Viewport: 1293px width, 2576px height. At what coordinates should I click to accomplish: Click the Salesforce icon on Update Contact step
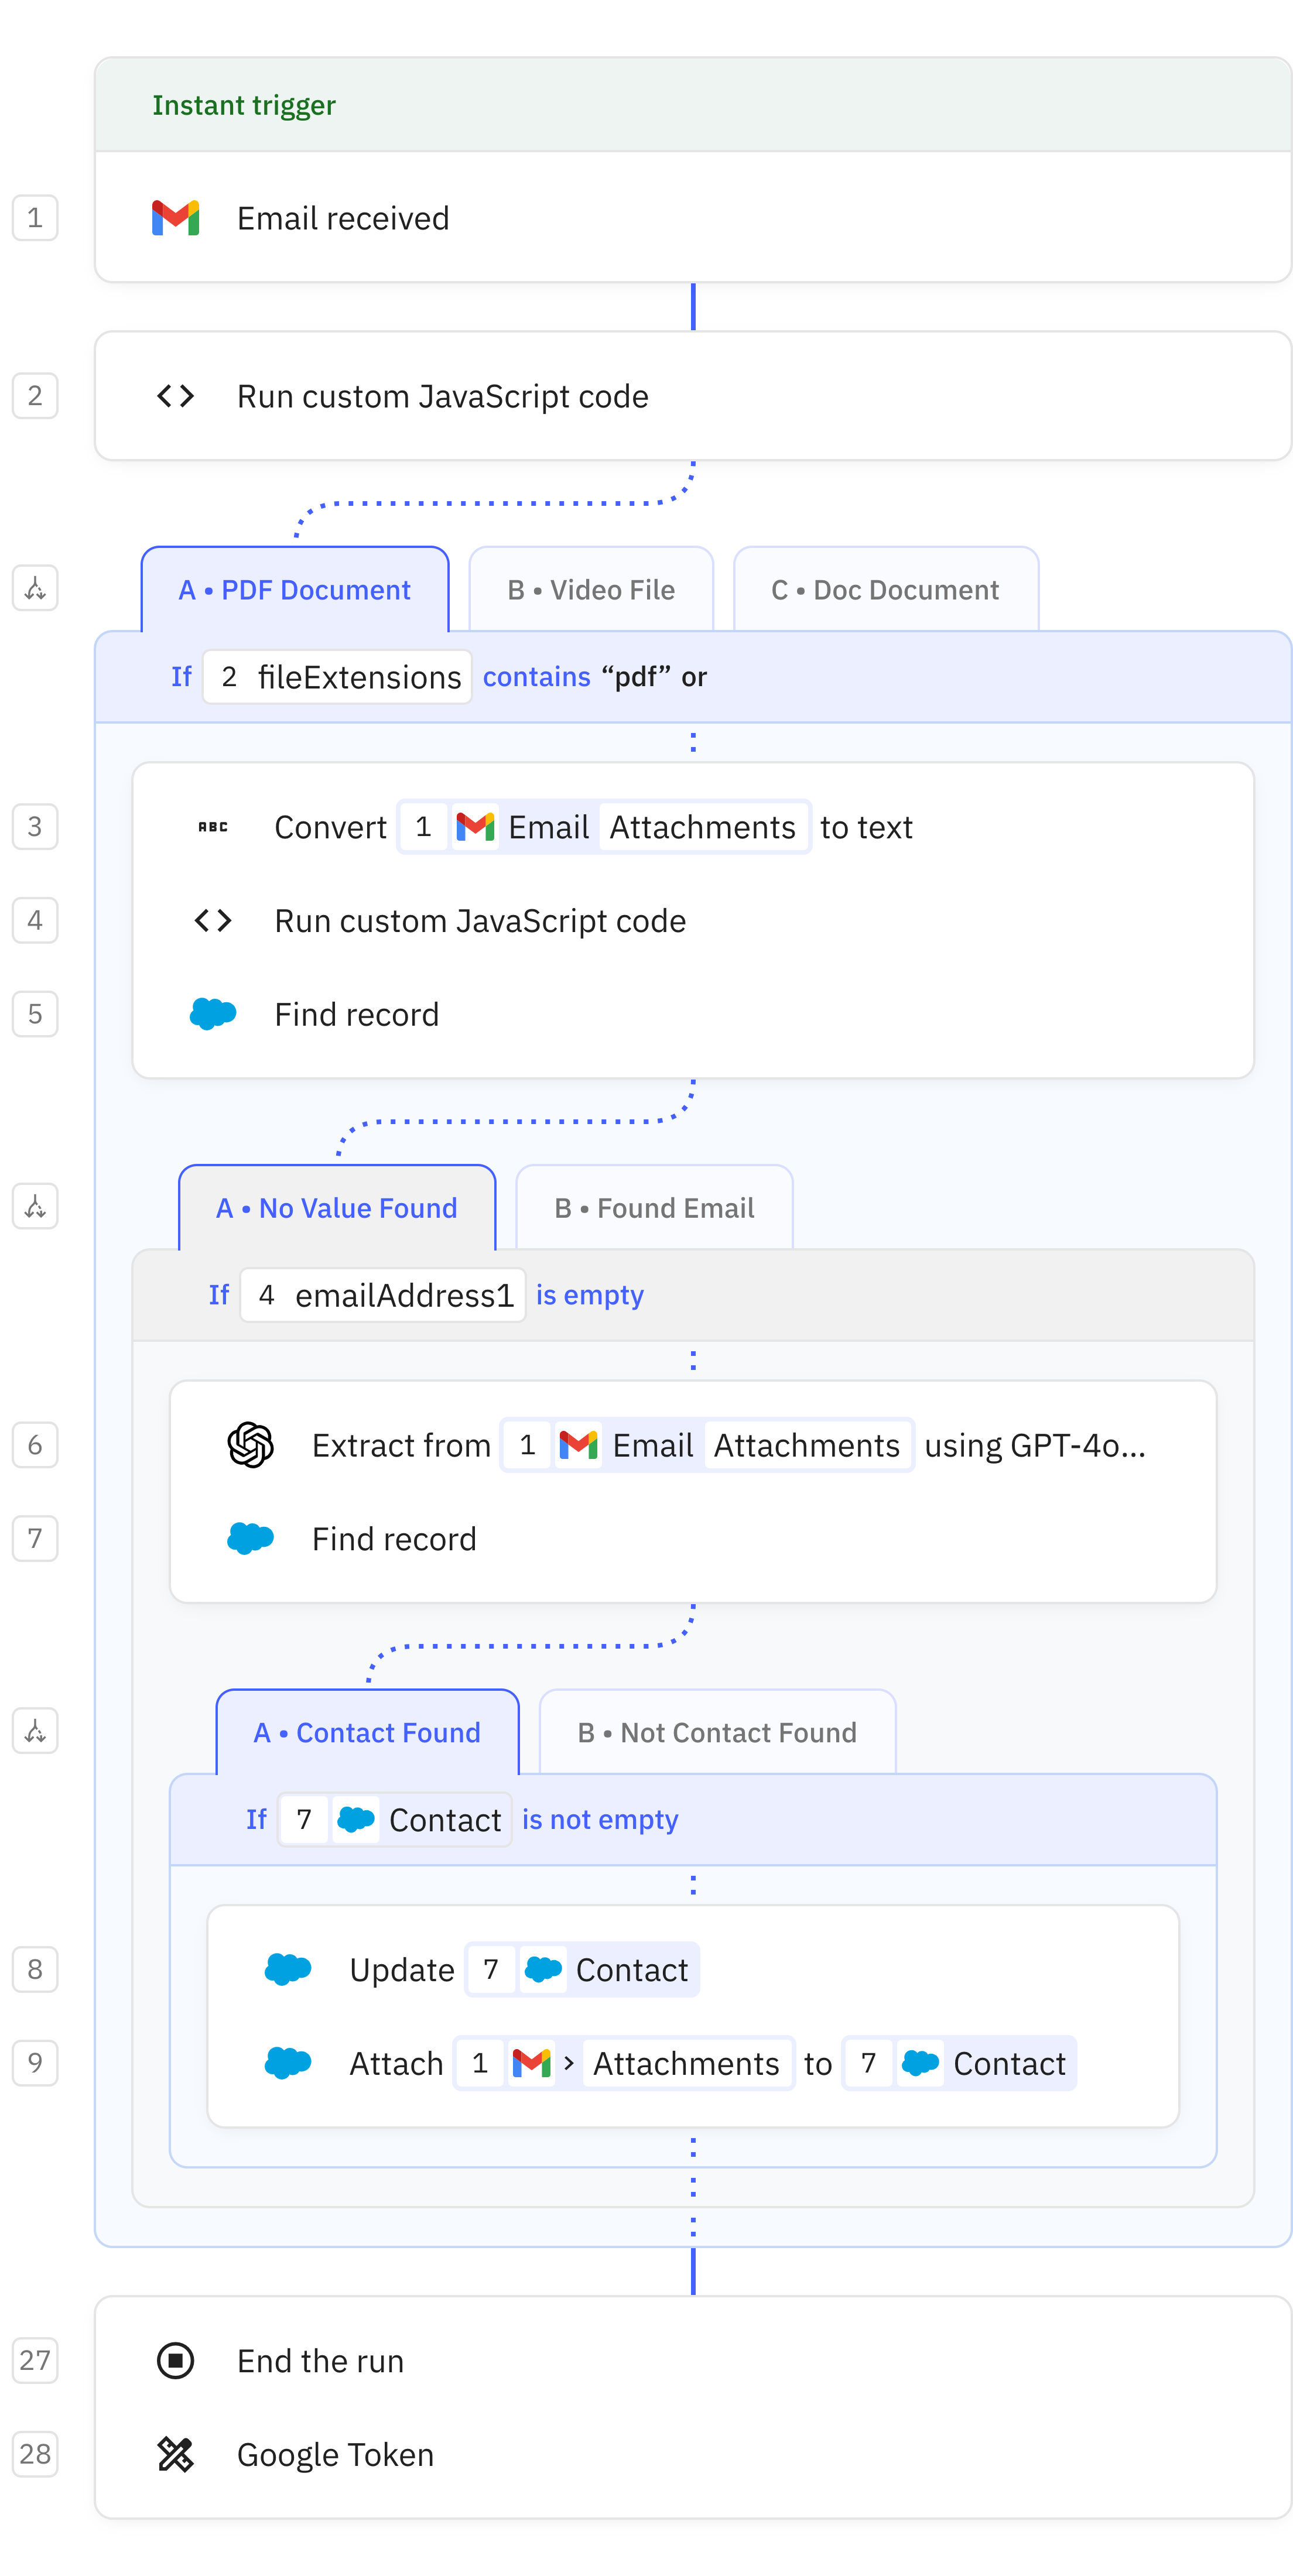[287, 1970]
